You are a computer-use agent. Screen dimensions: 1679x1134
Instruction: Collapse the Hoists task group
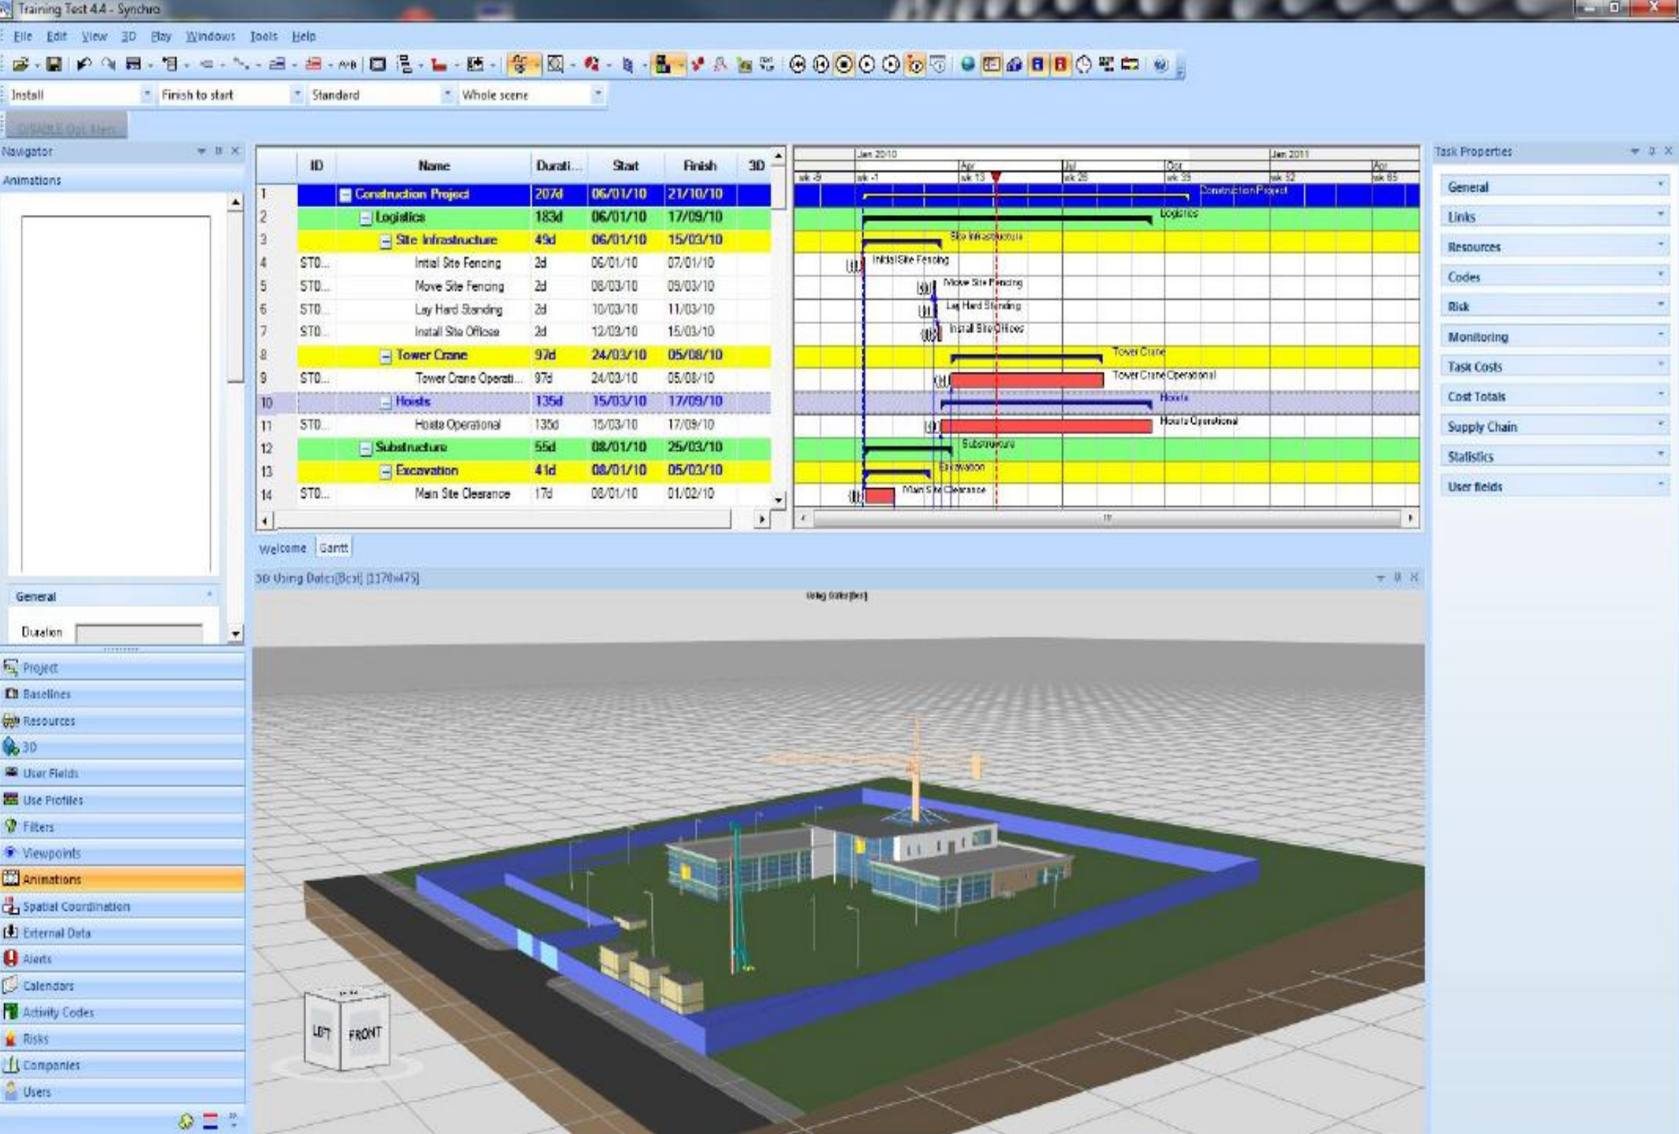click(385, 402)
